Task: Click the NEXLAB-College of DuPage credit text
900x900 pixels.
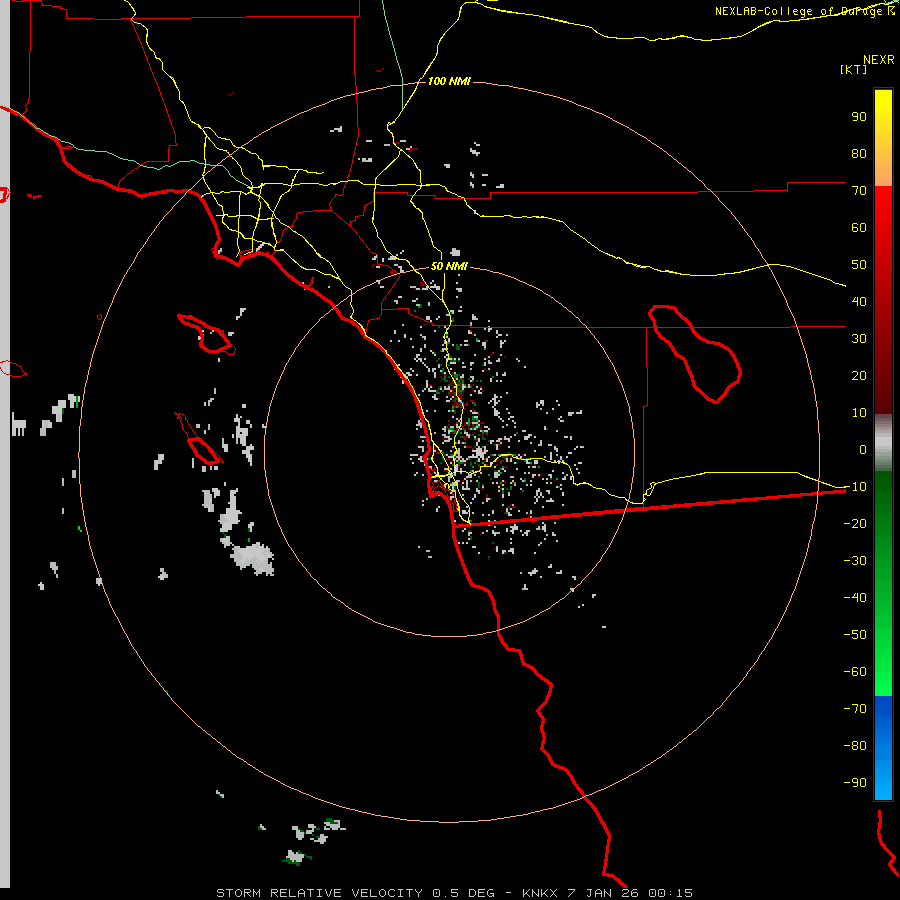Action: (x=804, y=11)
